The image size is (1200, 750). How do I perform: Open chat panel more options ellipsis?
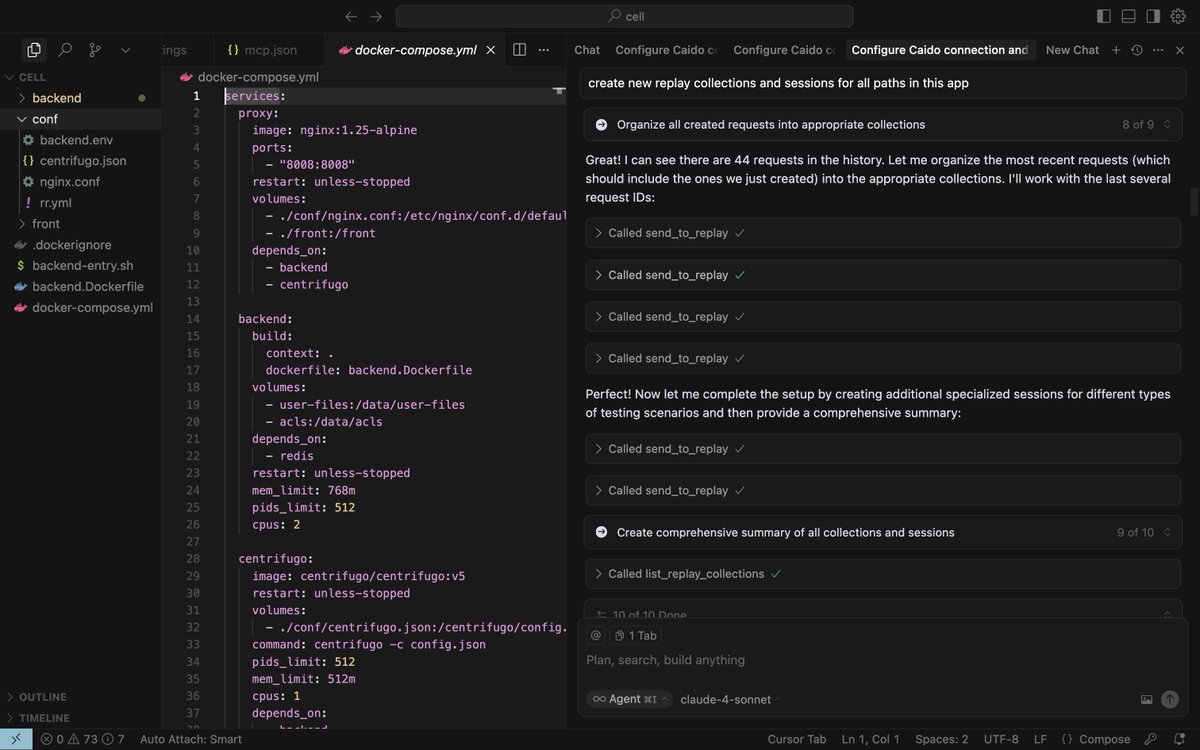[x=1157, y=50]
